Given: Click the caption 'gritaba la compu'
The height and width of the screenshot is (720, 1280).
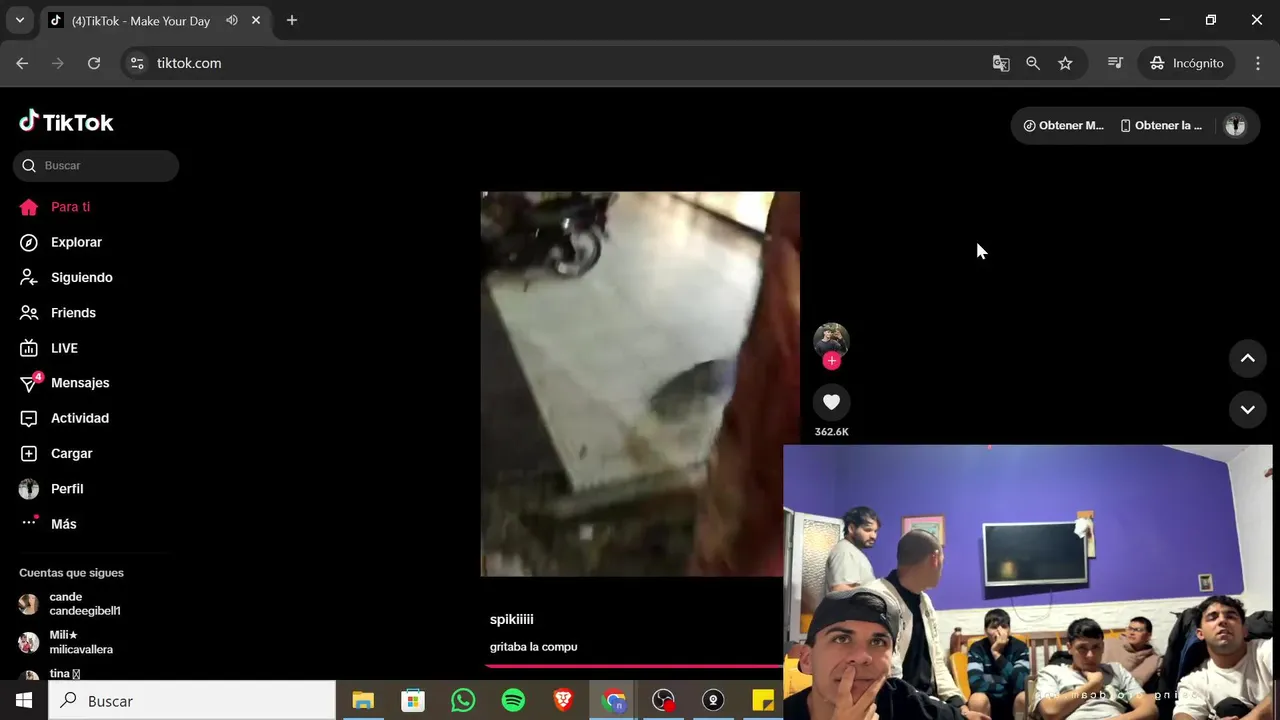Looking at the screenshot, I should [x=534, y=647].
